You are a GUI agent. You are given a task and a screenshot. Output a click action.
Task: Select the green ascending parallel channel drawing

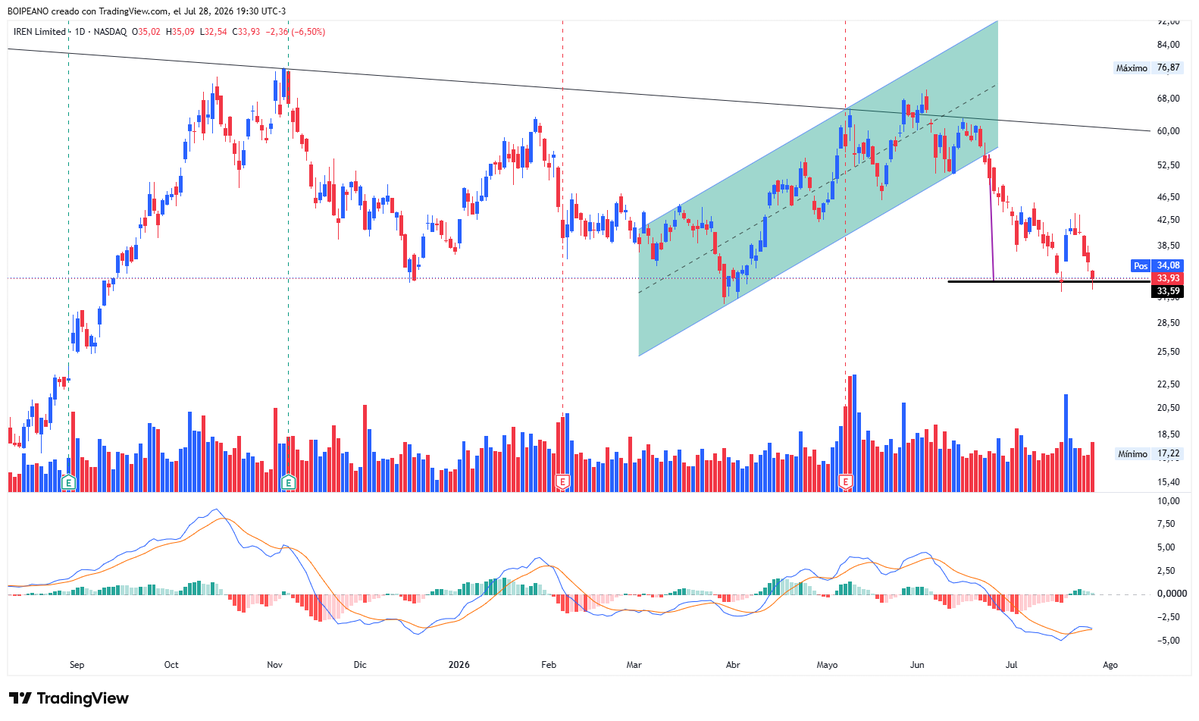pos(818,187)
